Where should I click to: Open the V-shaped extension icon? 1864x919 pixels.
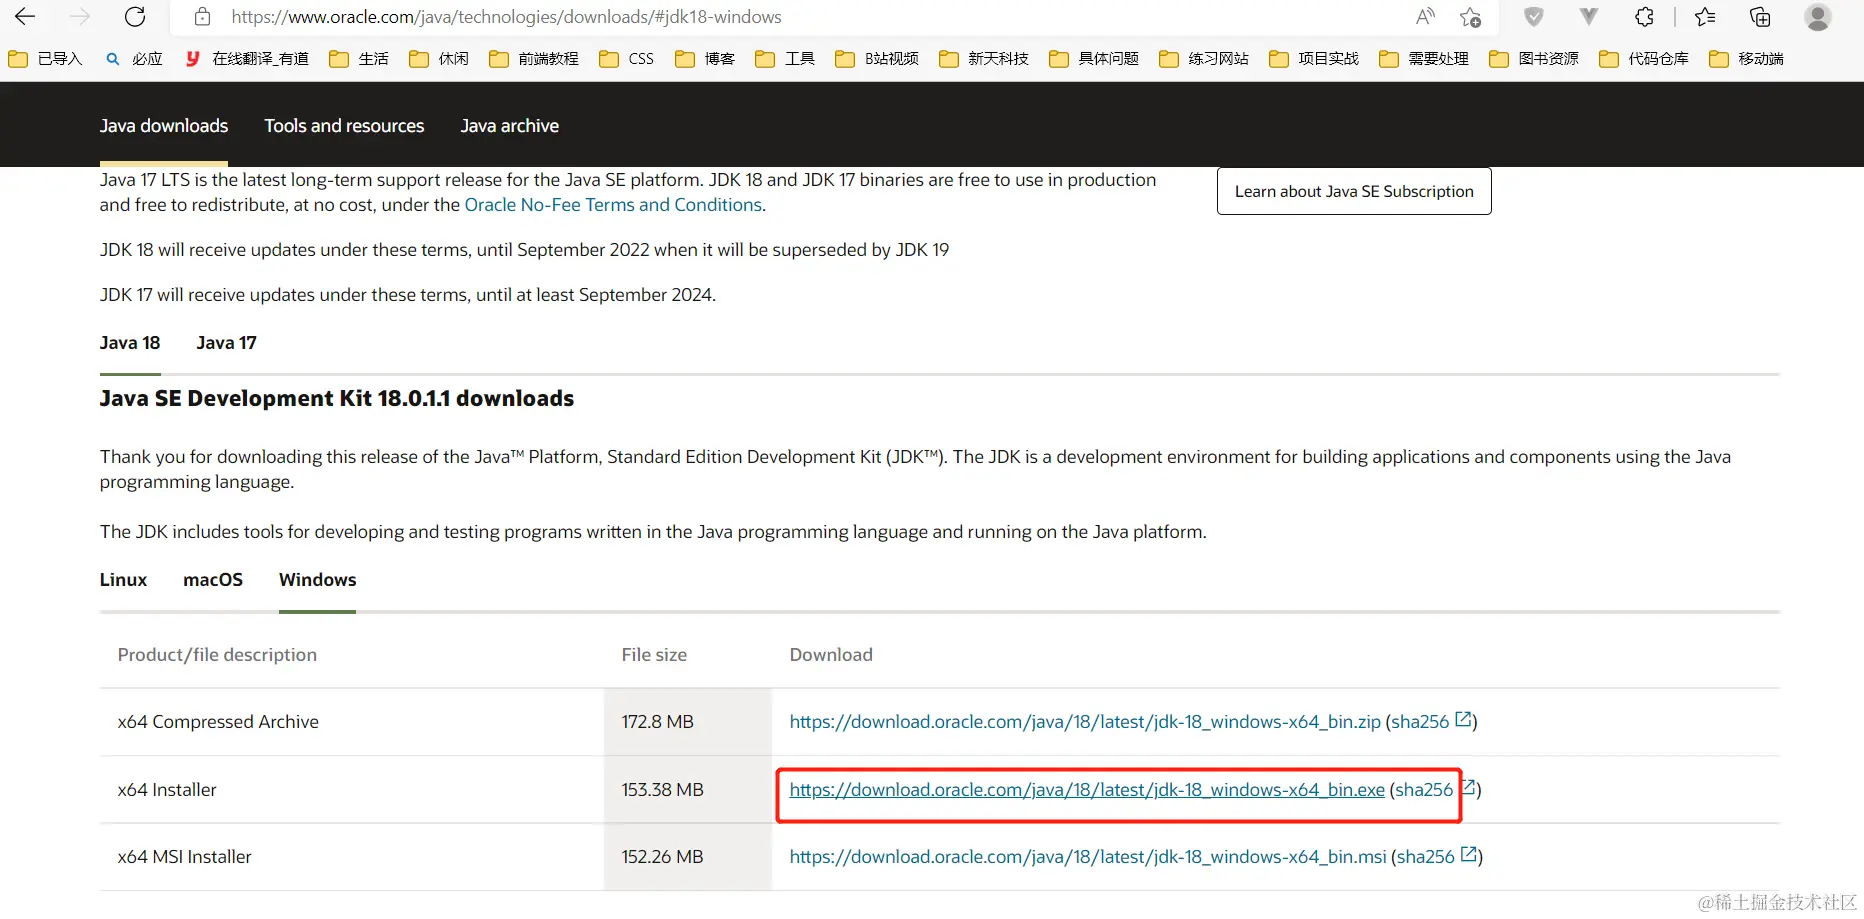(1589, 17)
